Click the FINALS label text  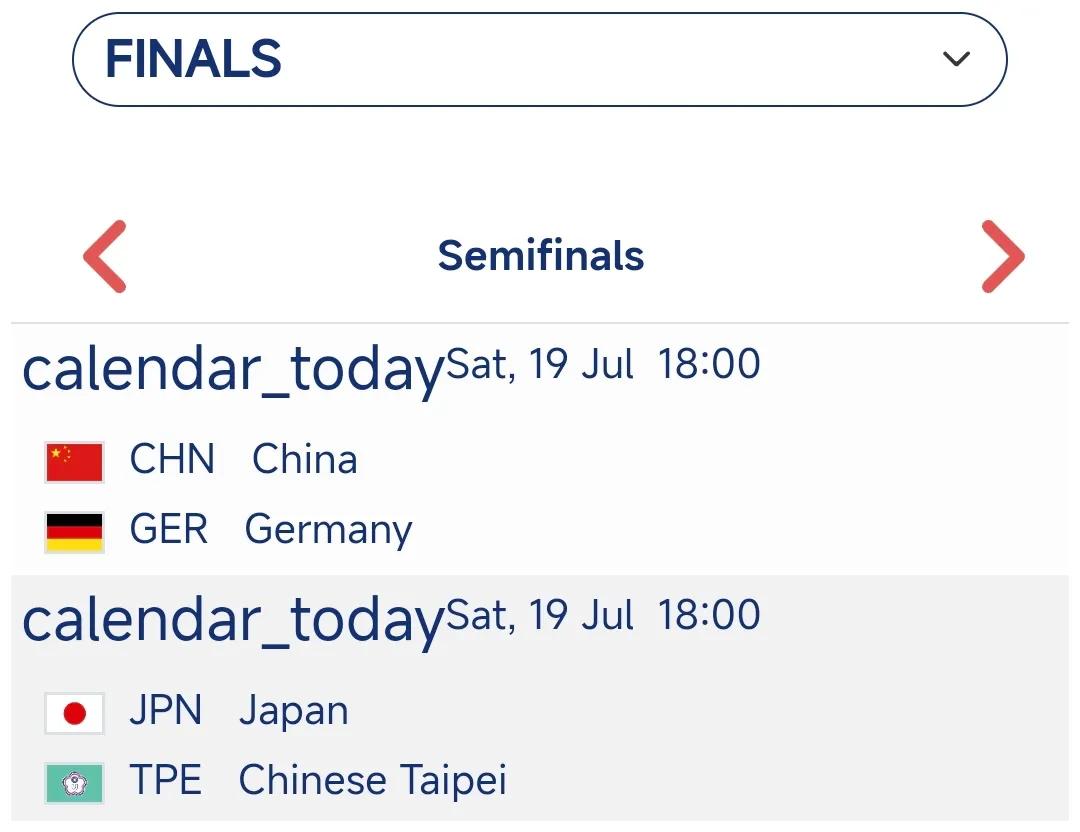coord(193,59)
